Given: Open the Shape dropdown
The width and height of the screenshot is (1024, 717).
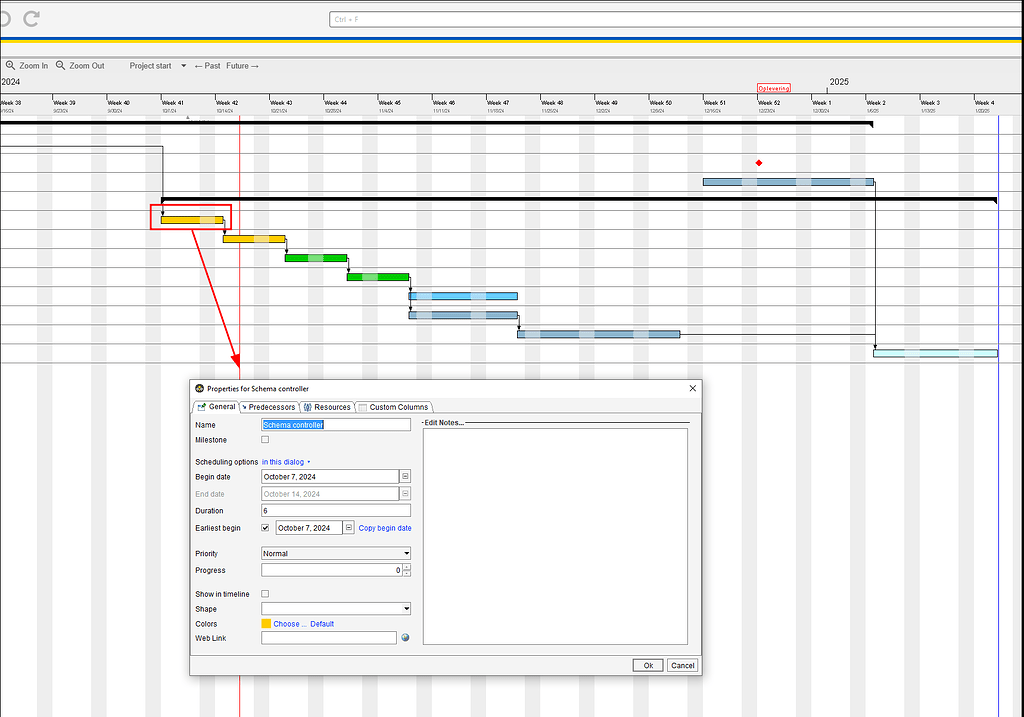Looking at the screenshot, I should [407, 609].
